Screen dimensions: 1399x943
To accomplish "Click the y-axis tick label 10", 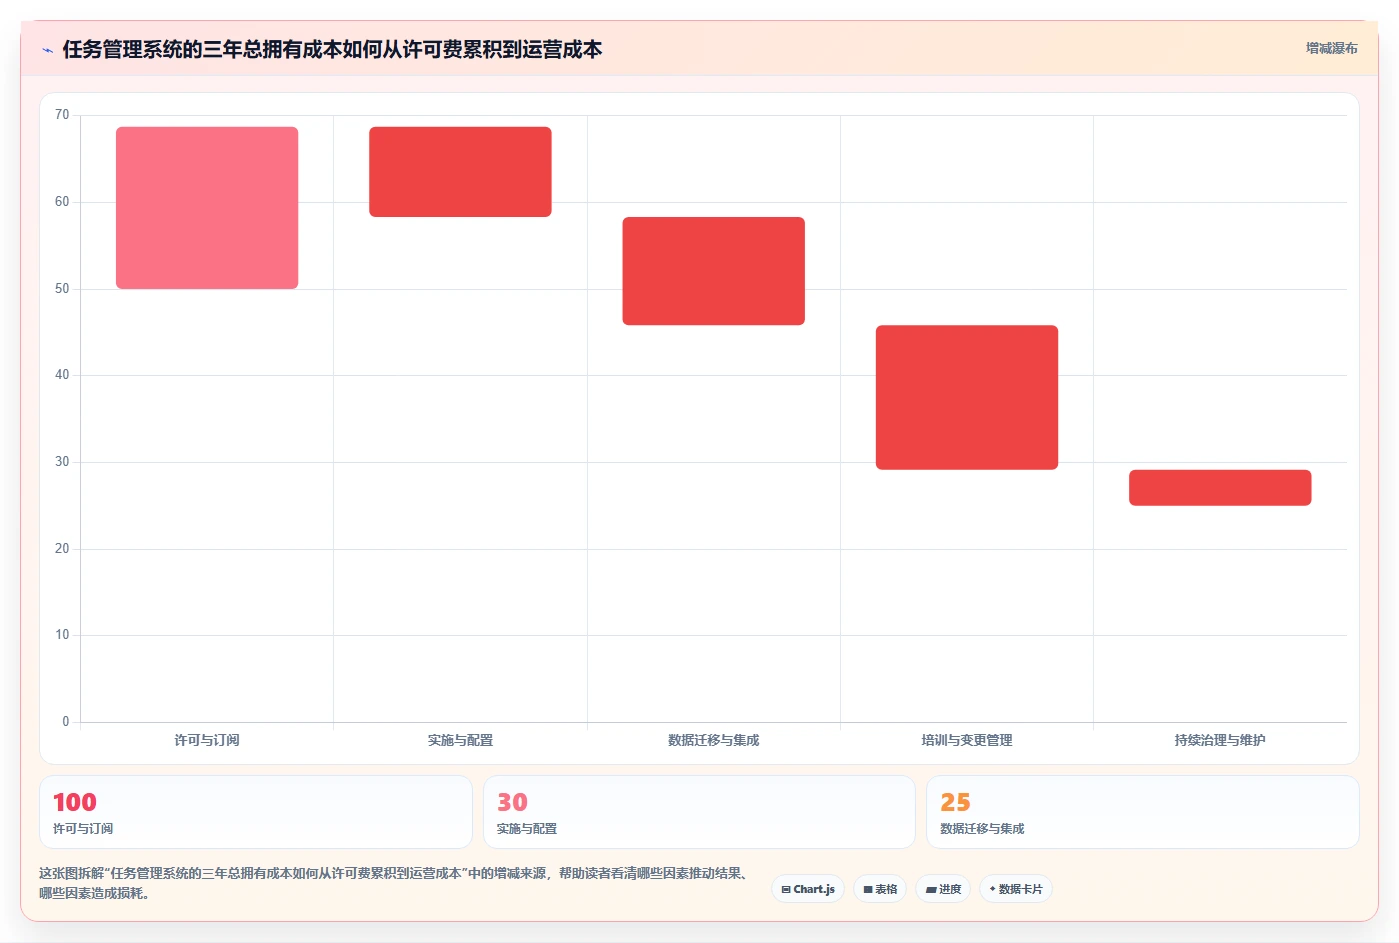I will pyautogui.click(x=62, y=635).
